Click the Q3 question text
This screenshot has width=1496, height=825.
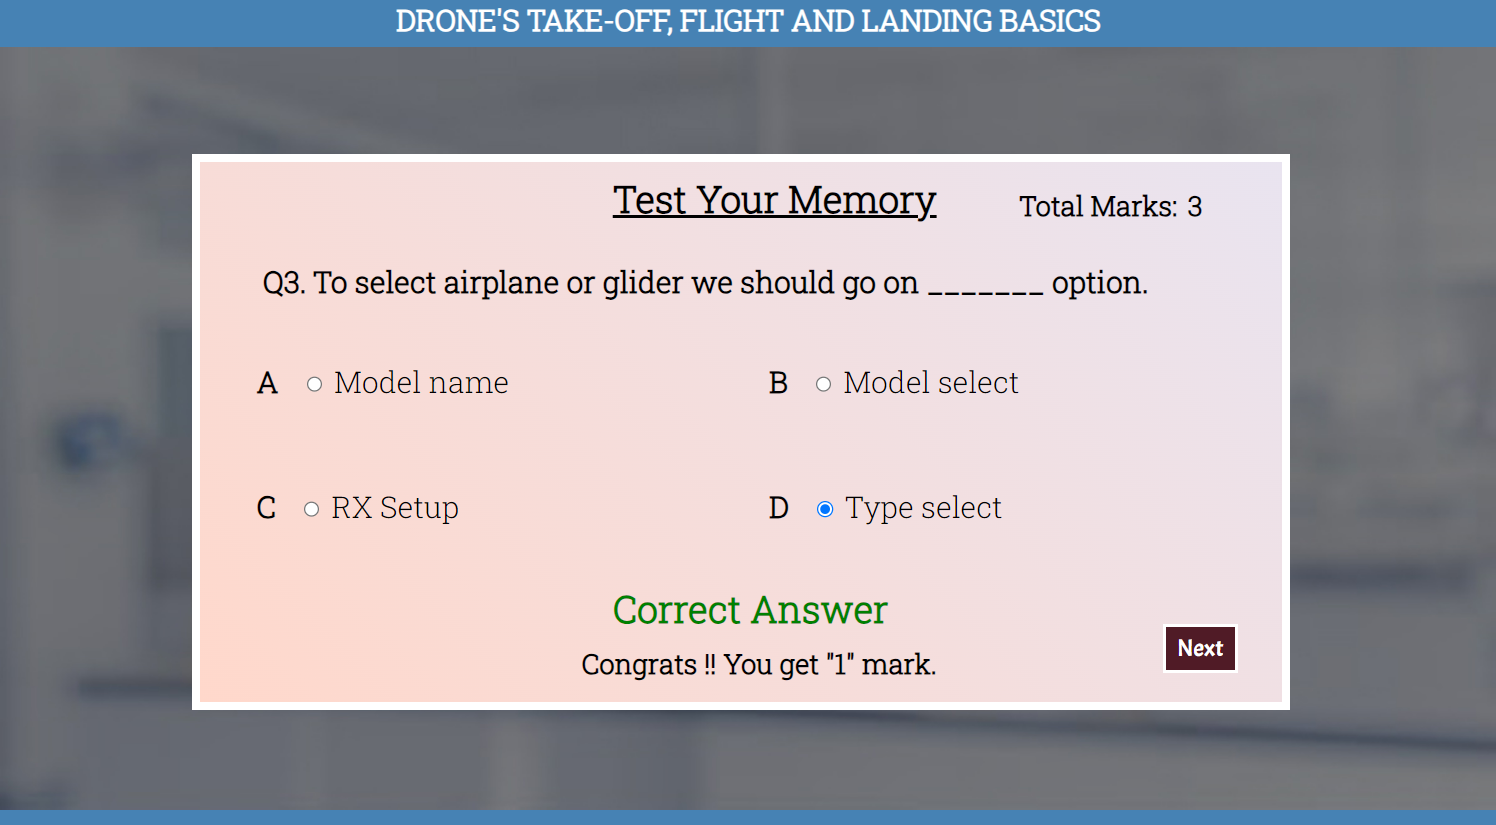pyautogui.click(x=705, y=283)
